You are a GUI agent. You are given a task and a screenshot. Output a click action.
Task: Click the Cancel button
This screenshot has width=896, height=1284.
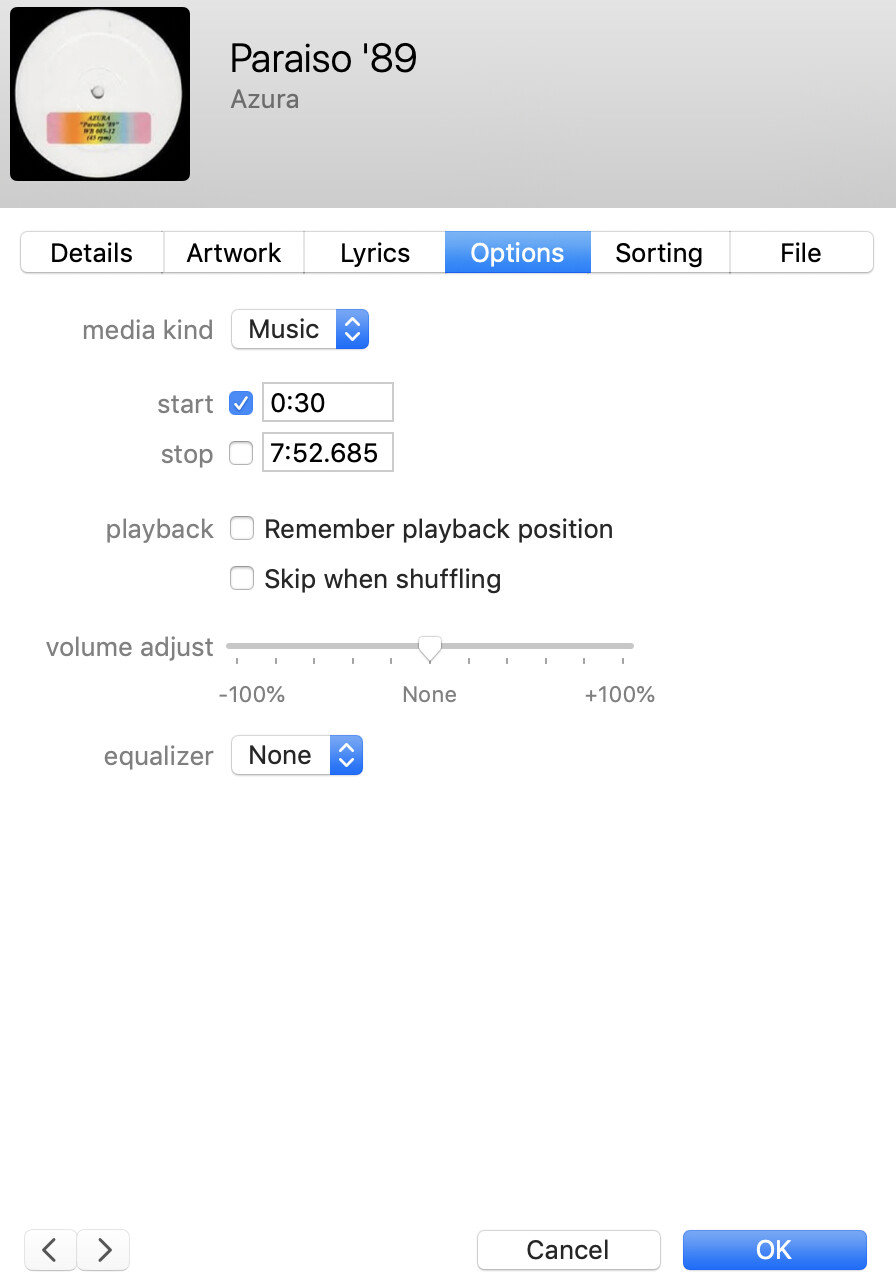(568, 1250)
